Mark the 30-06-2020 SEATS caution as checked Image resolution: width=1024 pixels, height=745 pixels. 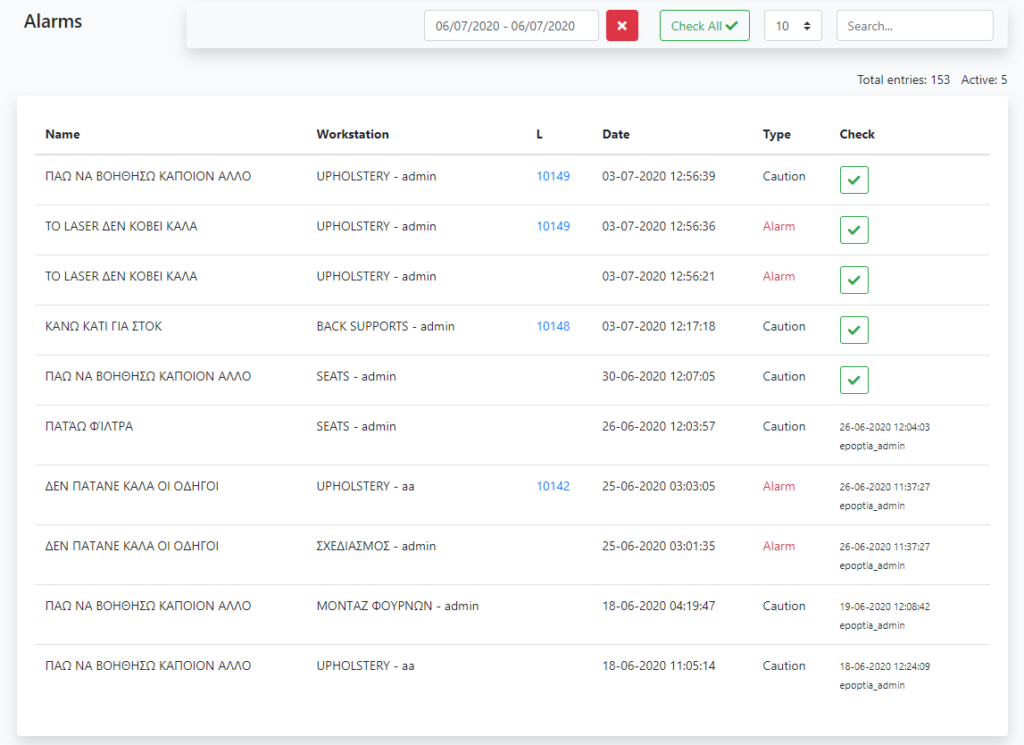[853, 380]
